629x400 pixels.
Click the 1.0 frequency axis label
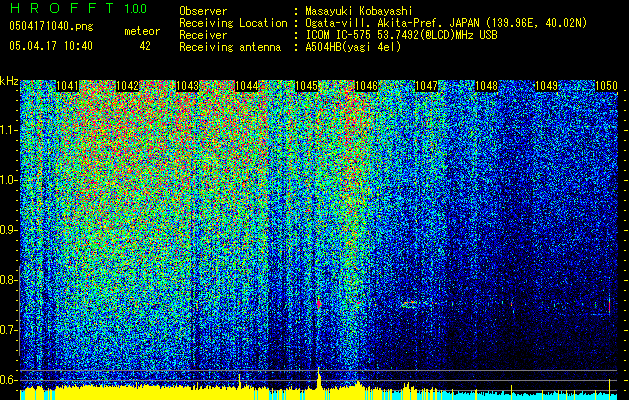[9, 180]
